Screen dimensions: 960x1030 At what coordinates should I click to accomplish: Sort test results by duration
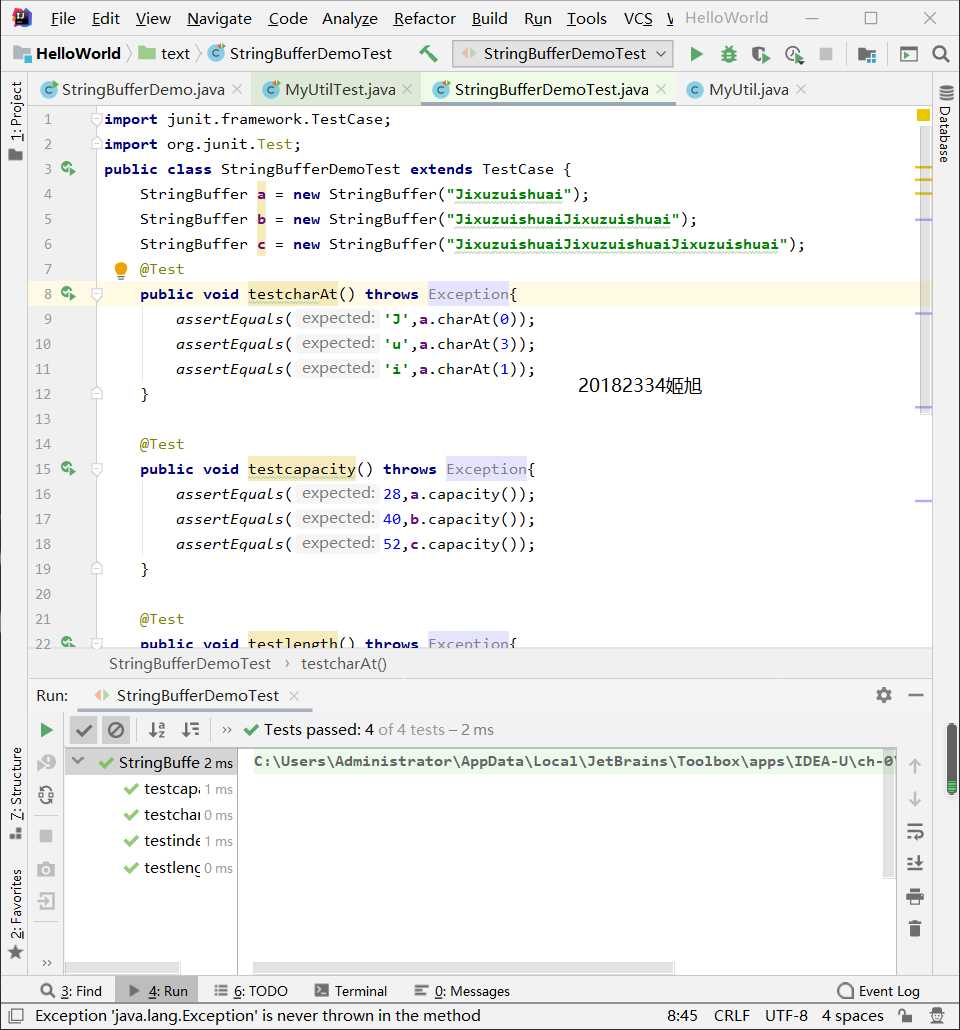pyautogui.click(x=191, y=730)
